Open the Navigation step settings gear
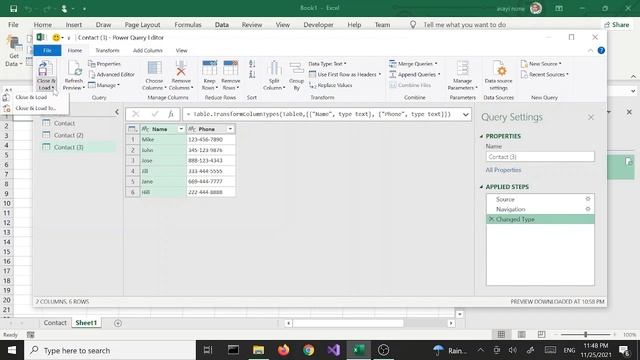640x360 pixels. click(588, 209)
